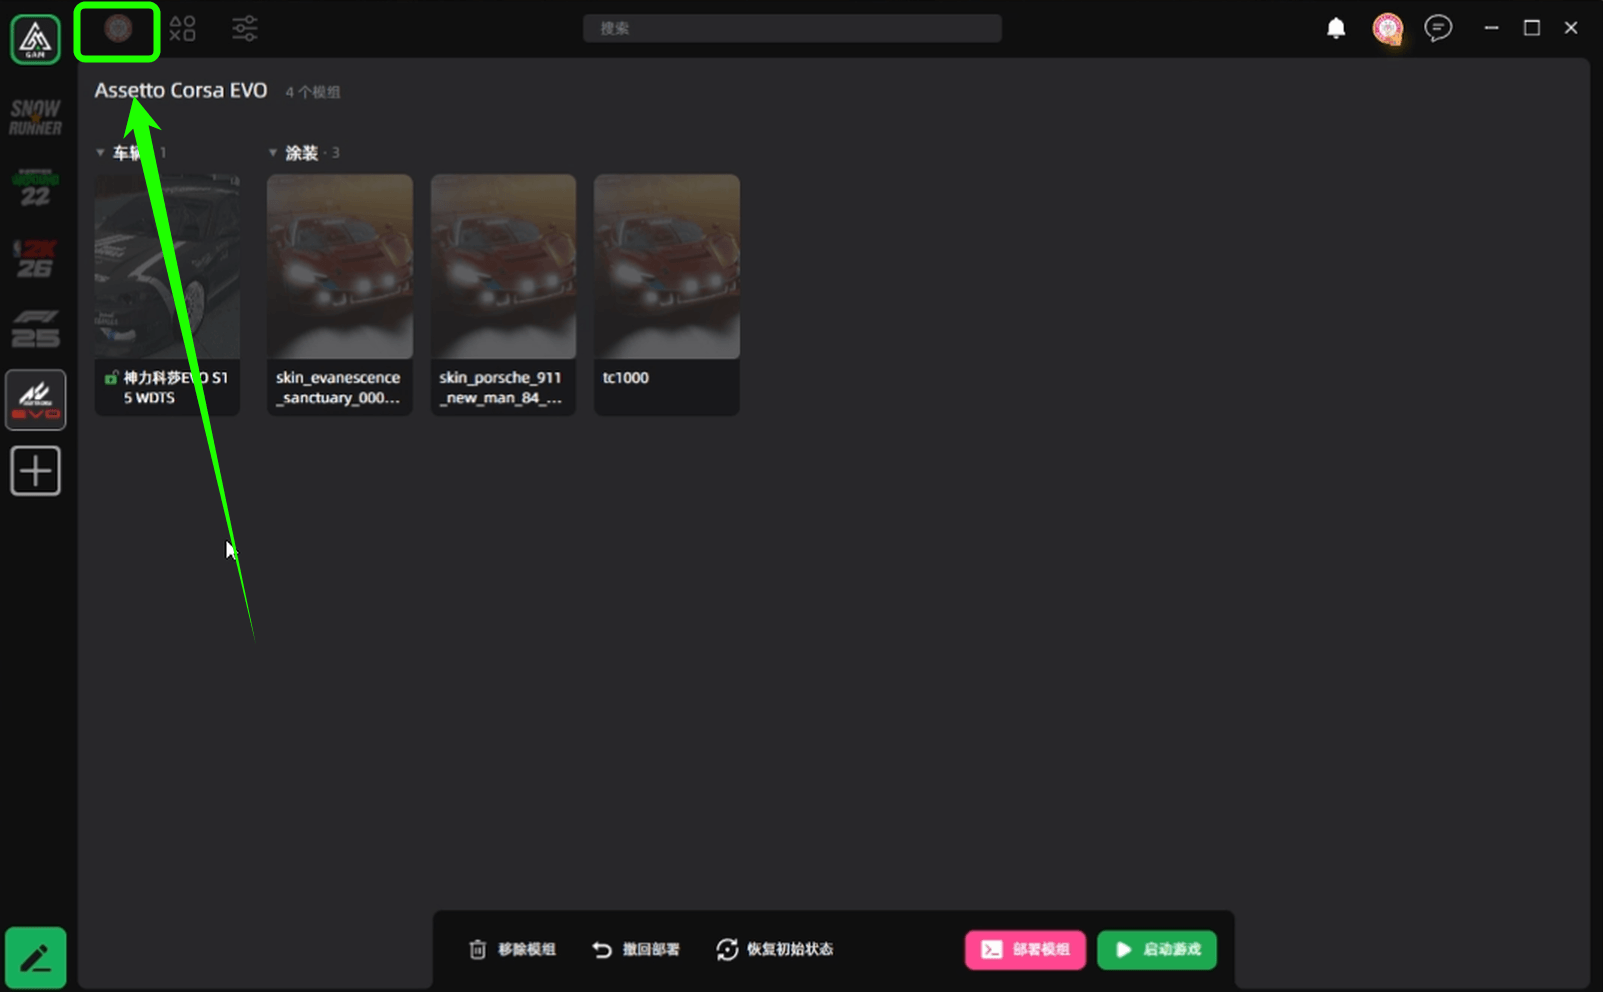Click 恢复初始状态 to restore initial state
The width and height of the screenshot is (1603, 992).
pyautogui.click(x=775, y=949)
